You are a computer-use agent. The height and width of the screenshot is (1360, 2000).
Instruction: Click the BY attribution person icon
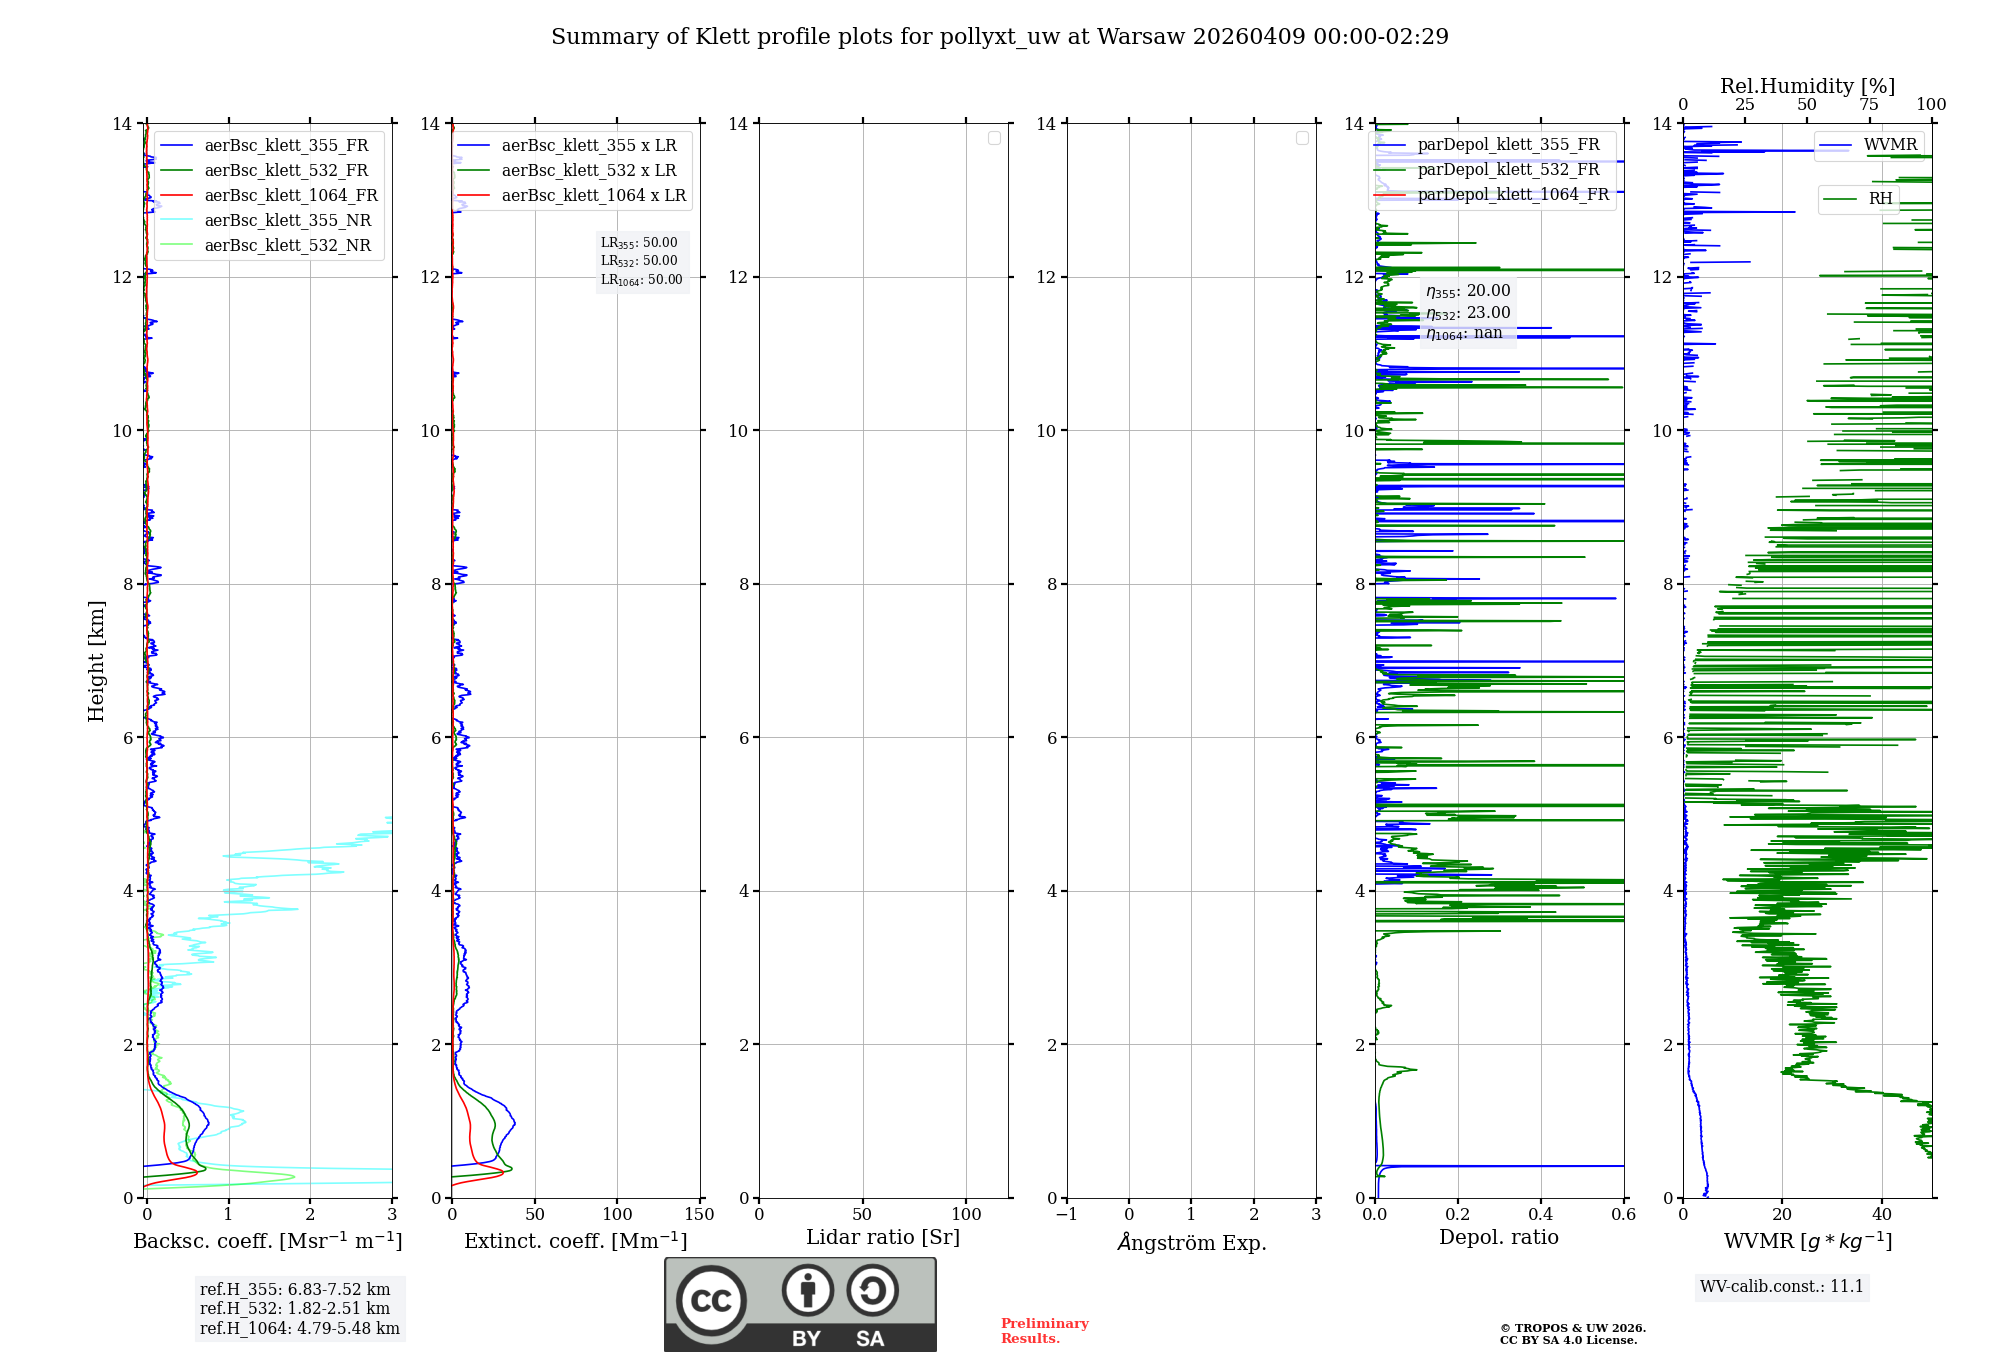[807, 1290]
